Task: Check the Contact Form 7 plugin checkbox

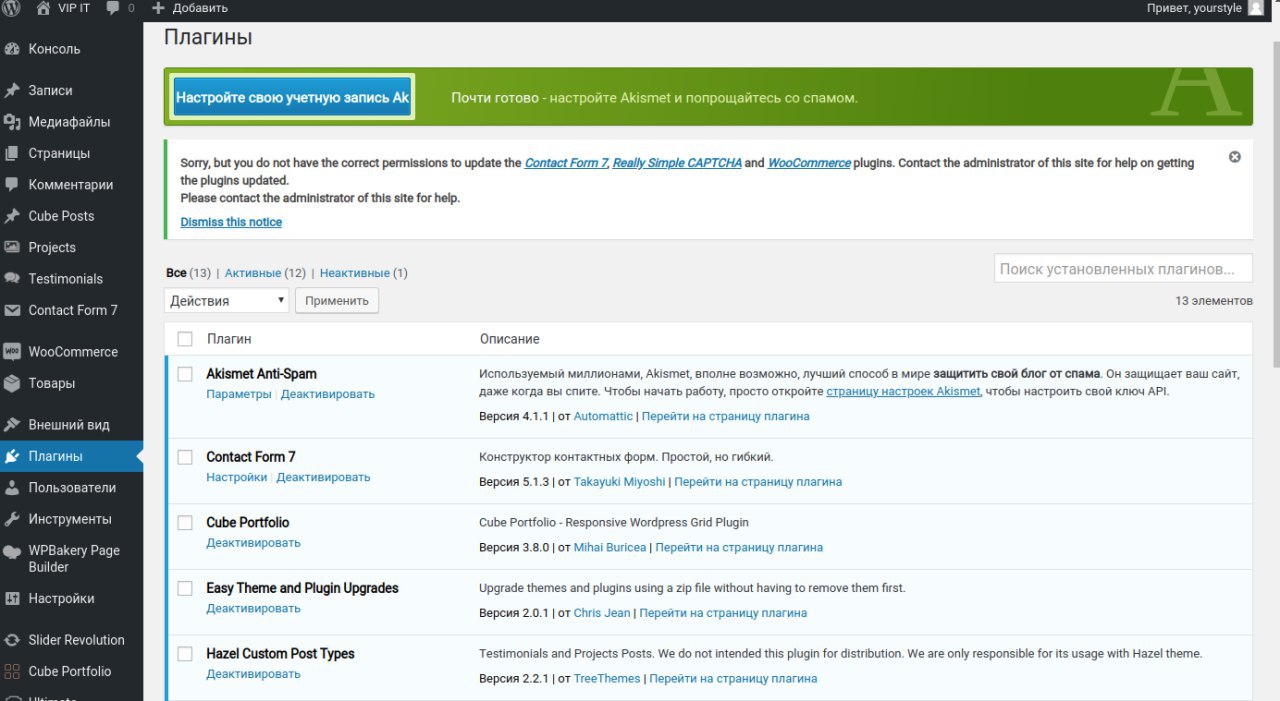Action: tap(185, 457)
